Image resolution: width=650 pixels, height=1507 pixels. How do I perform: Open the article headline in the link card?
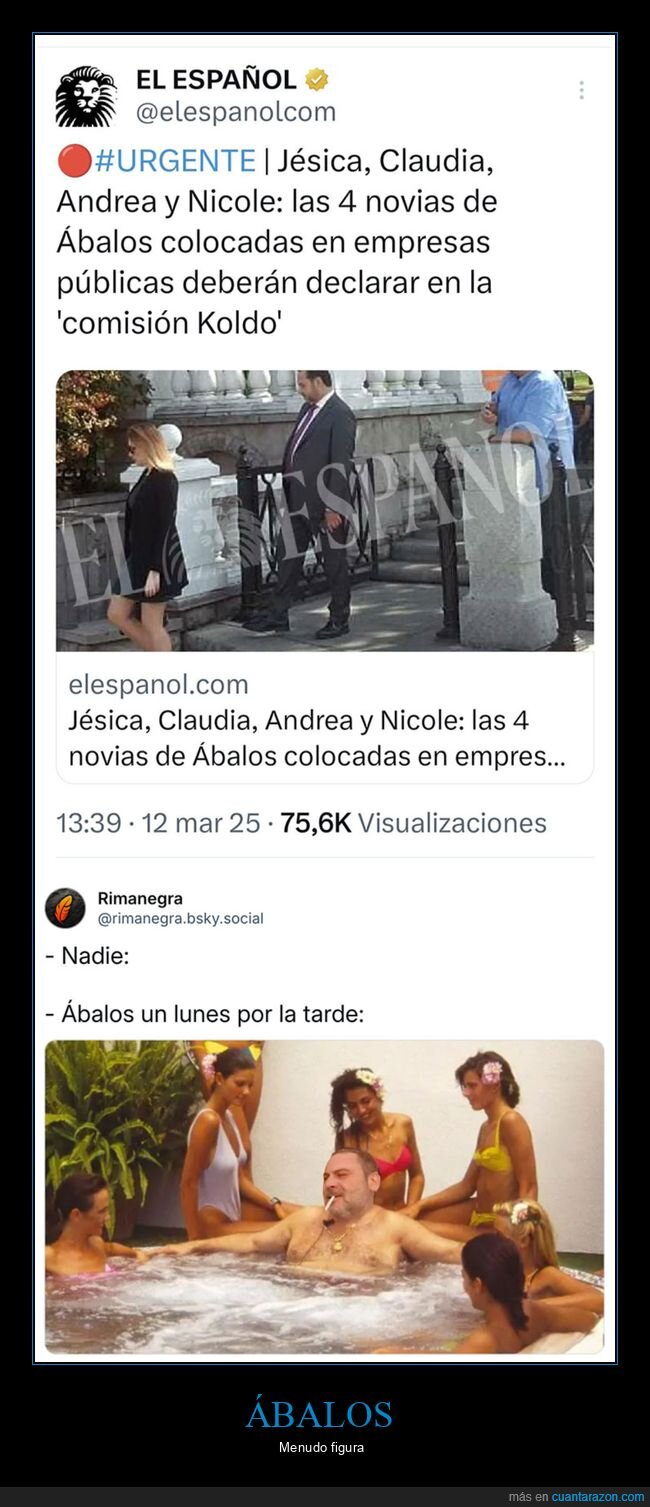coord(317,738)
